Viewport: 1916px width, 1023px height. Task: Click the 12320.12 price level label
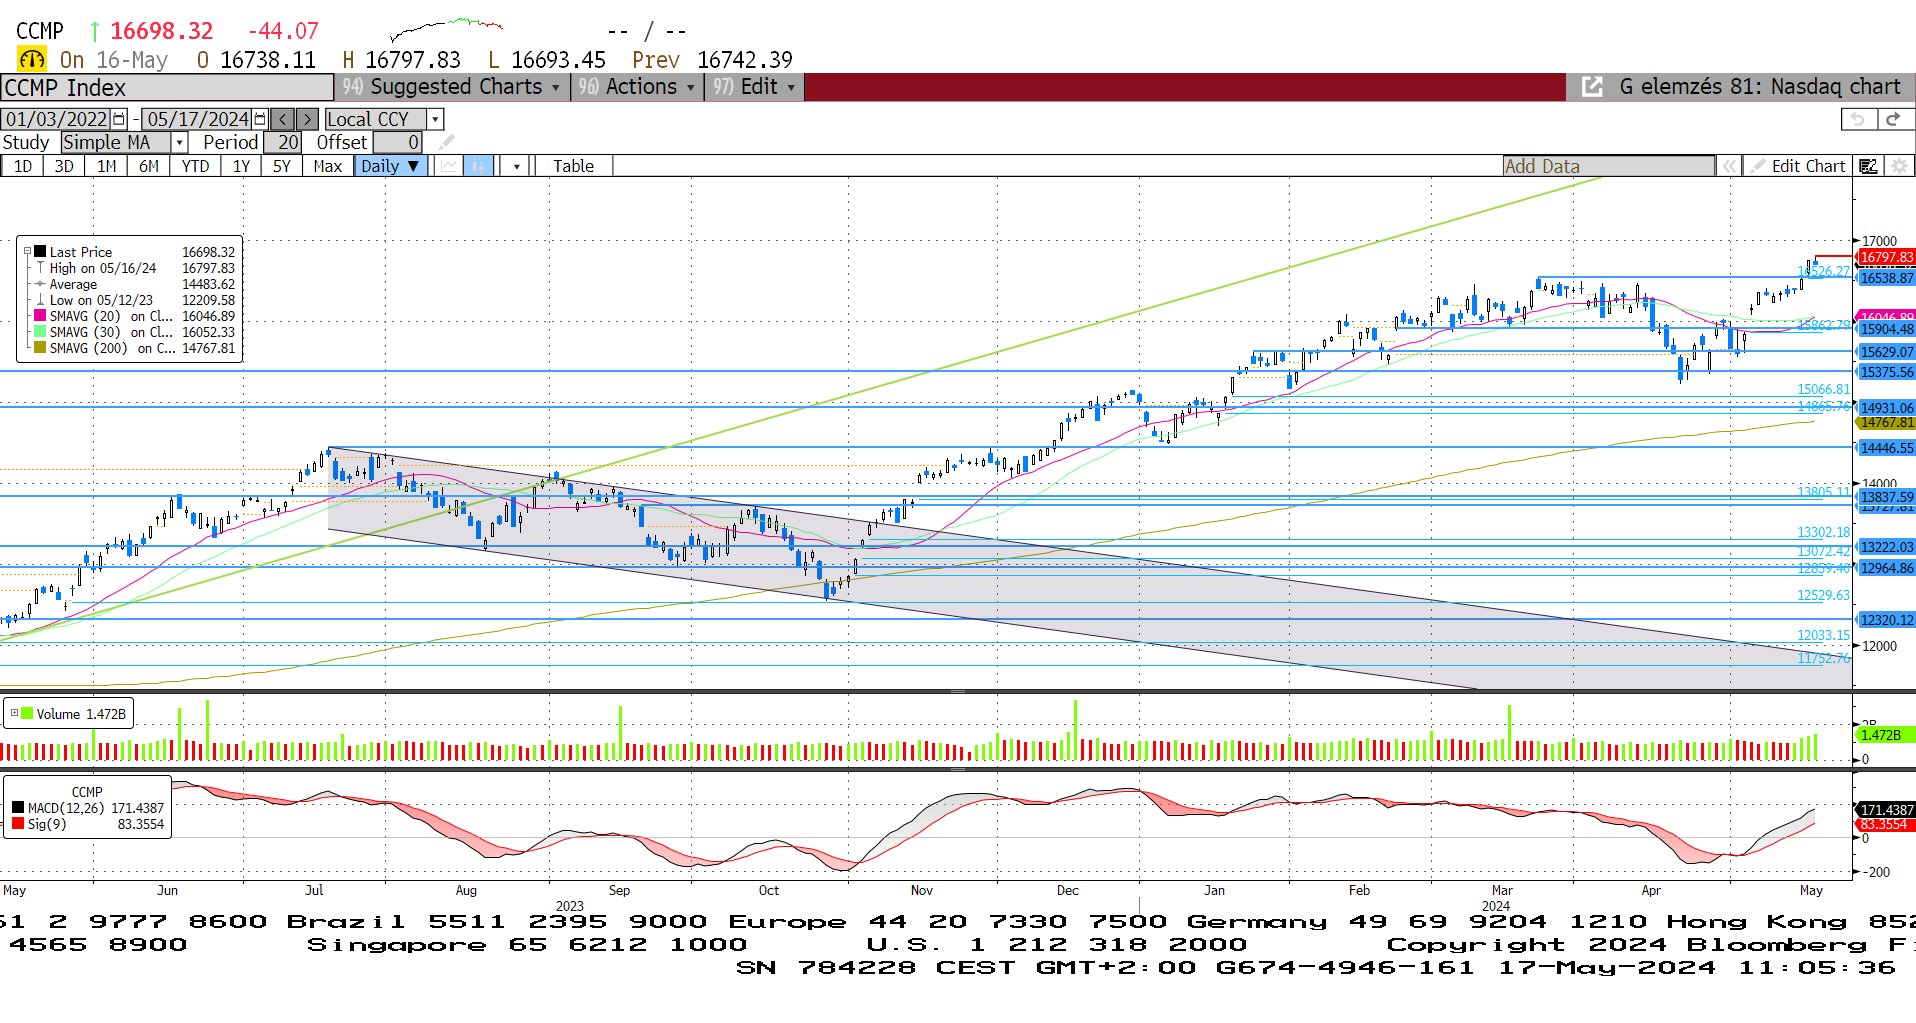[x=1886, y=620]
